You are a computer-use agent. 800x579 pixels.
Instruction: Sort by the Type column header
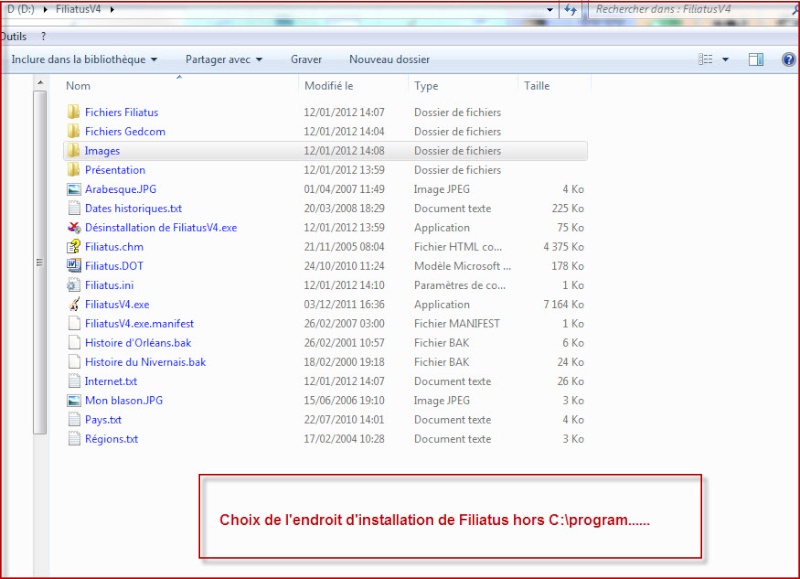(x=426, y=86)
